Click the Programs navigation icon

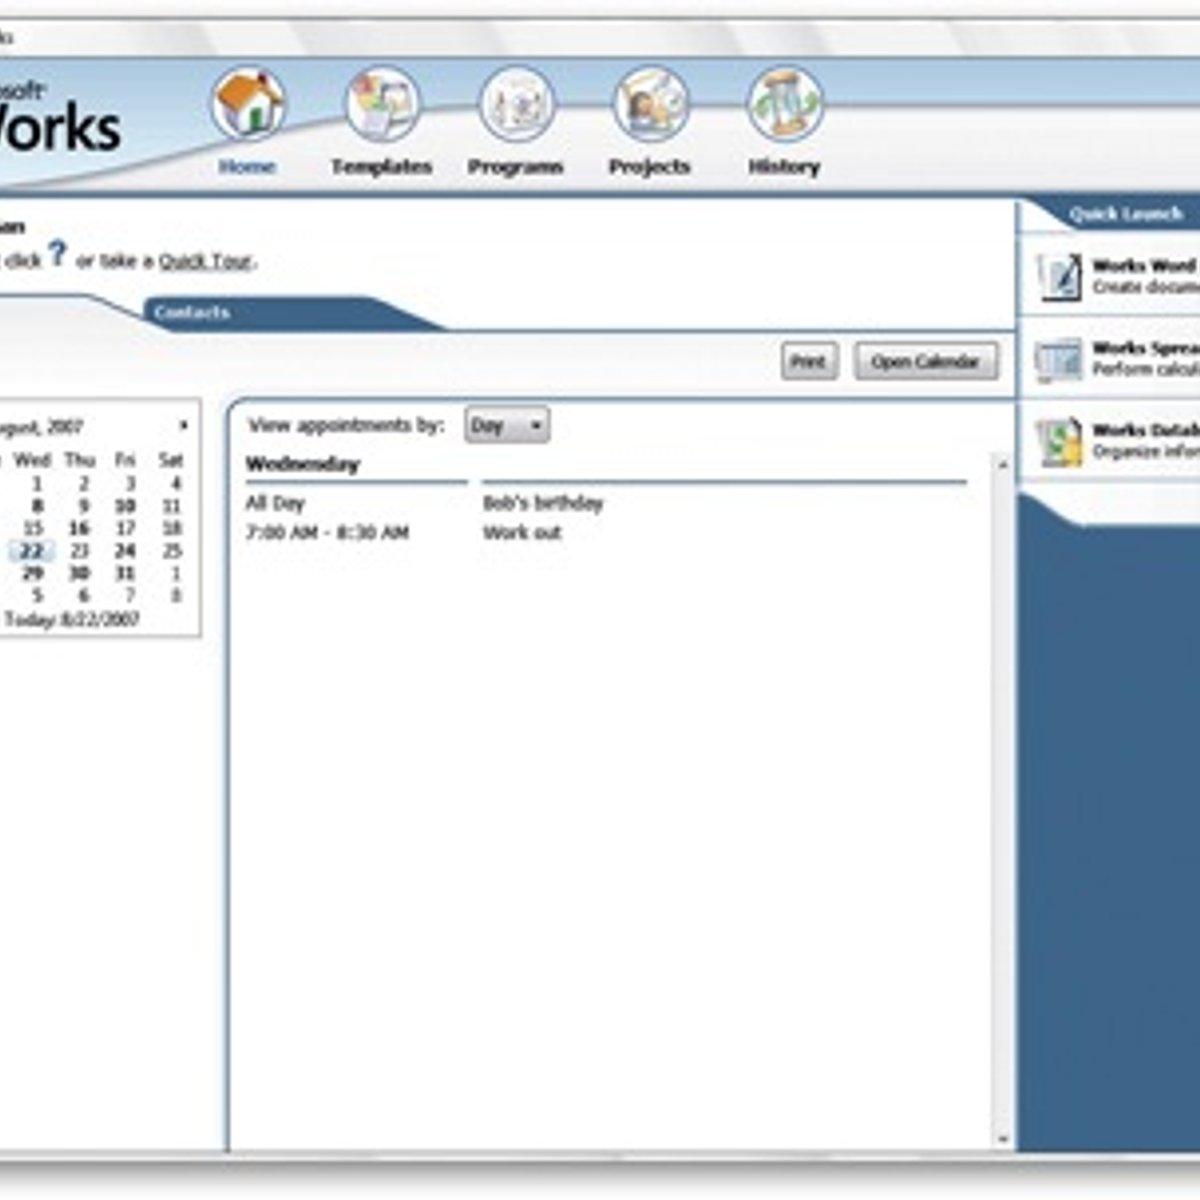point(515,105)
